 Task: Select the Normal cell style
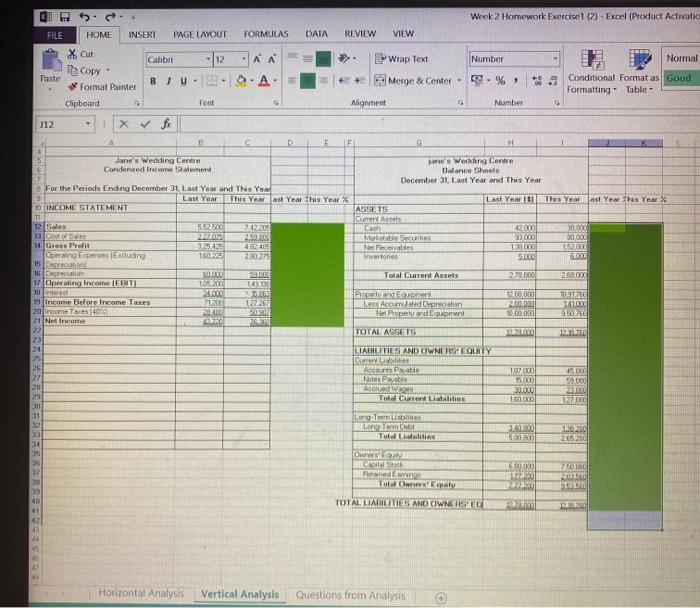(681, 58)
